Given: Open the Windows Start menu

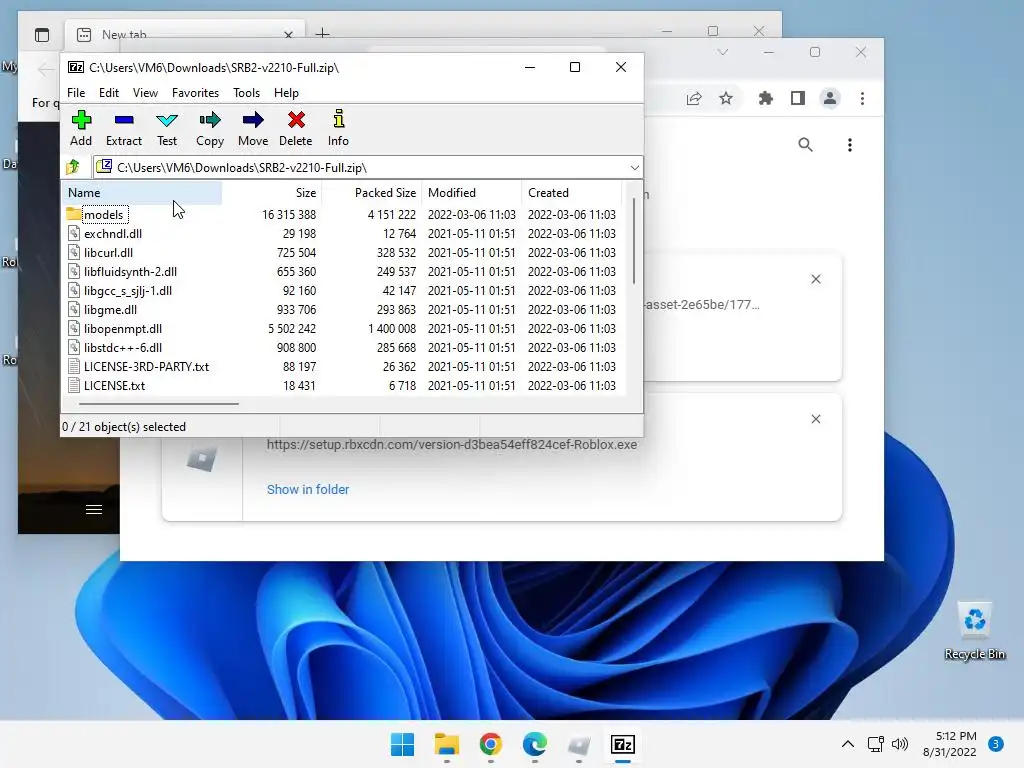Looking at the screenshot, I should [x=402, y=744].
